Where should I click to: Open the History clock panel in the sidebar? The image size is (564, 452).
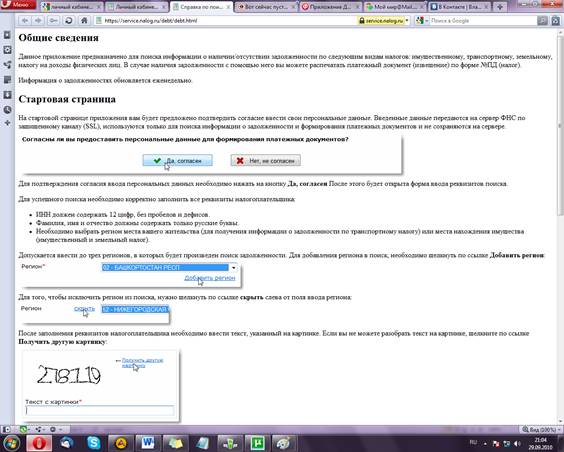[x=7, y=109]
